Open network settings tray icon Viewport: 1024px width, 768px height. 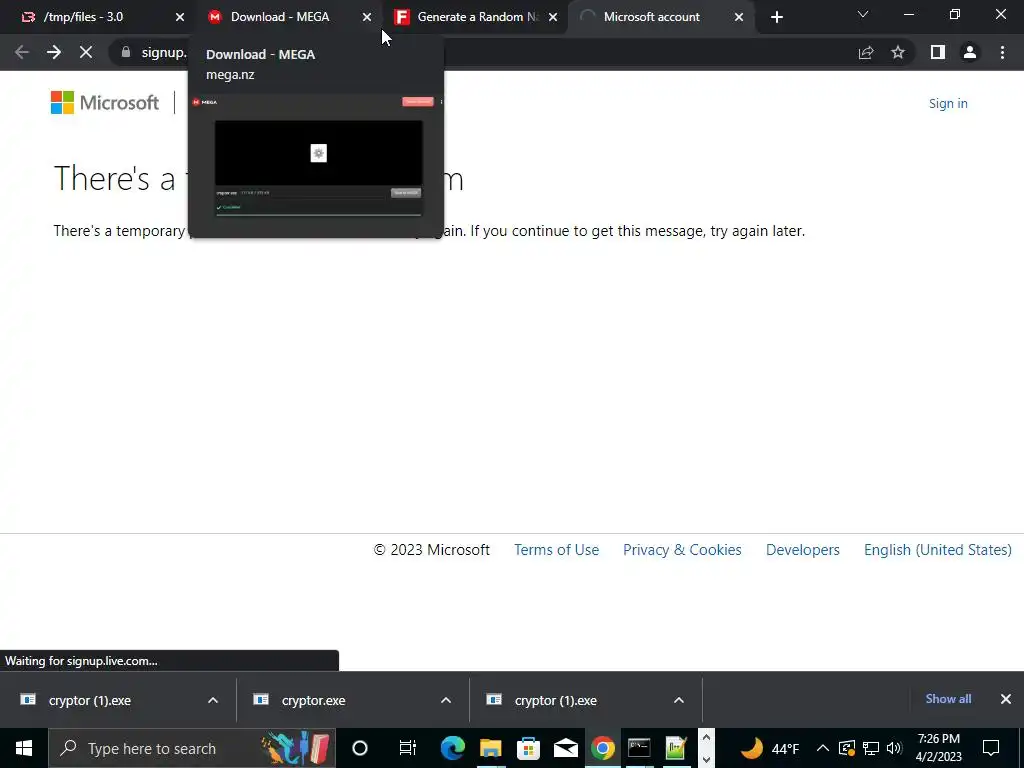(871, 748)
